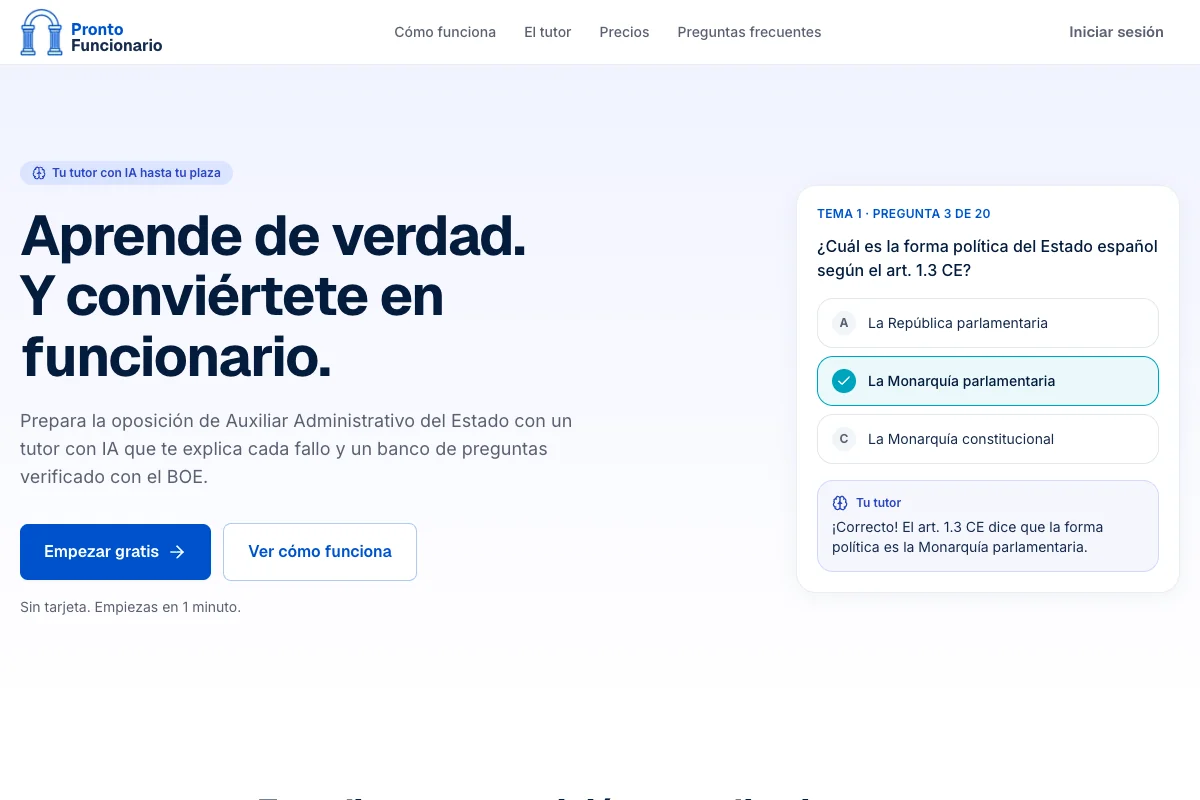The image size is (1200, 800).
Task: Select answer A La República parlamentaria
Action: point(988,323)
